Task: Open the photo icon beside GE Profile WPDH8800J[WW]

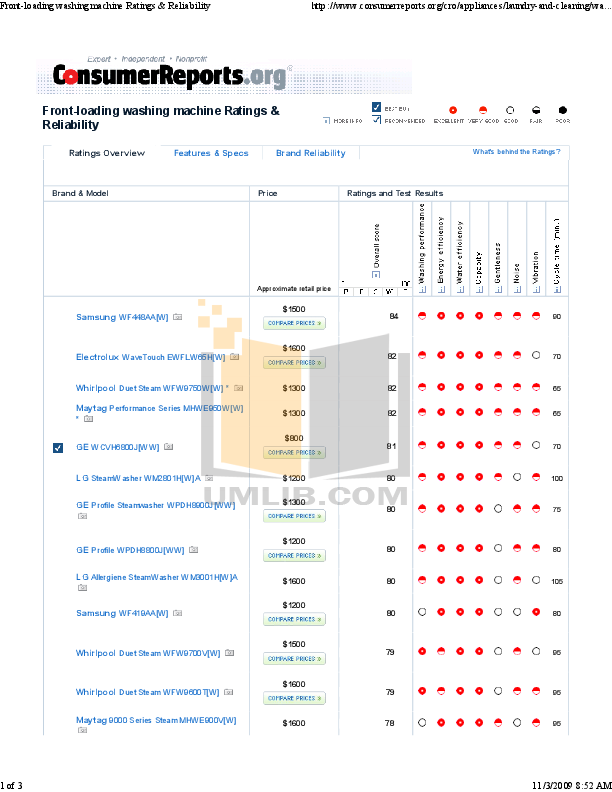Action: click(193, 550)
